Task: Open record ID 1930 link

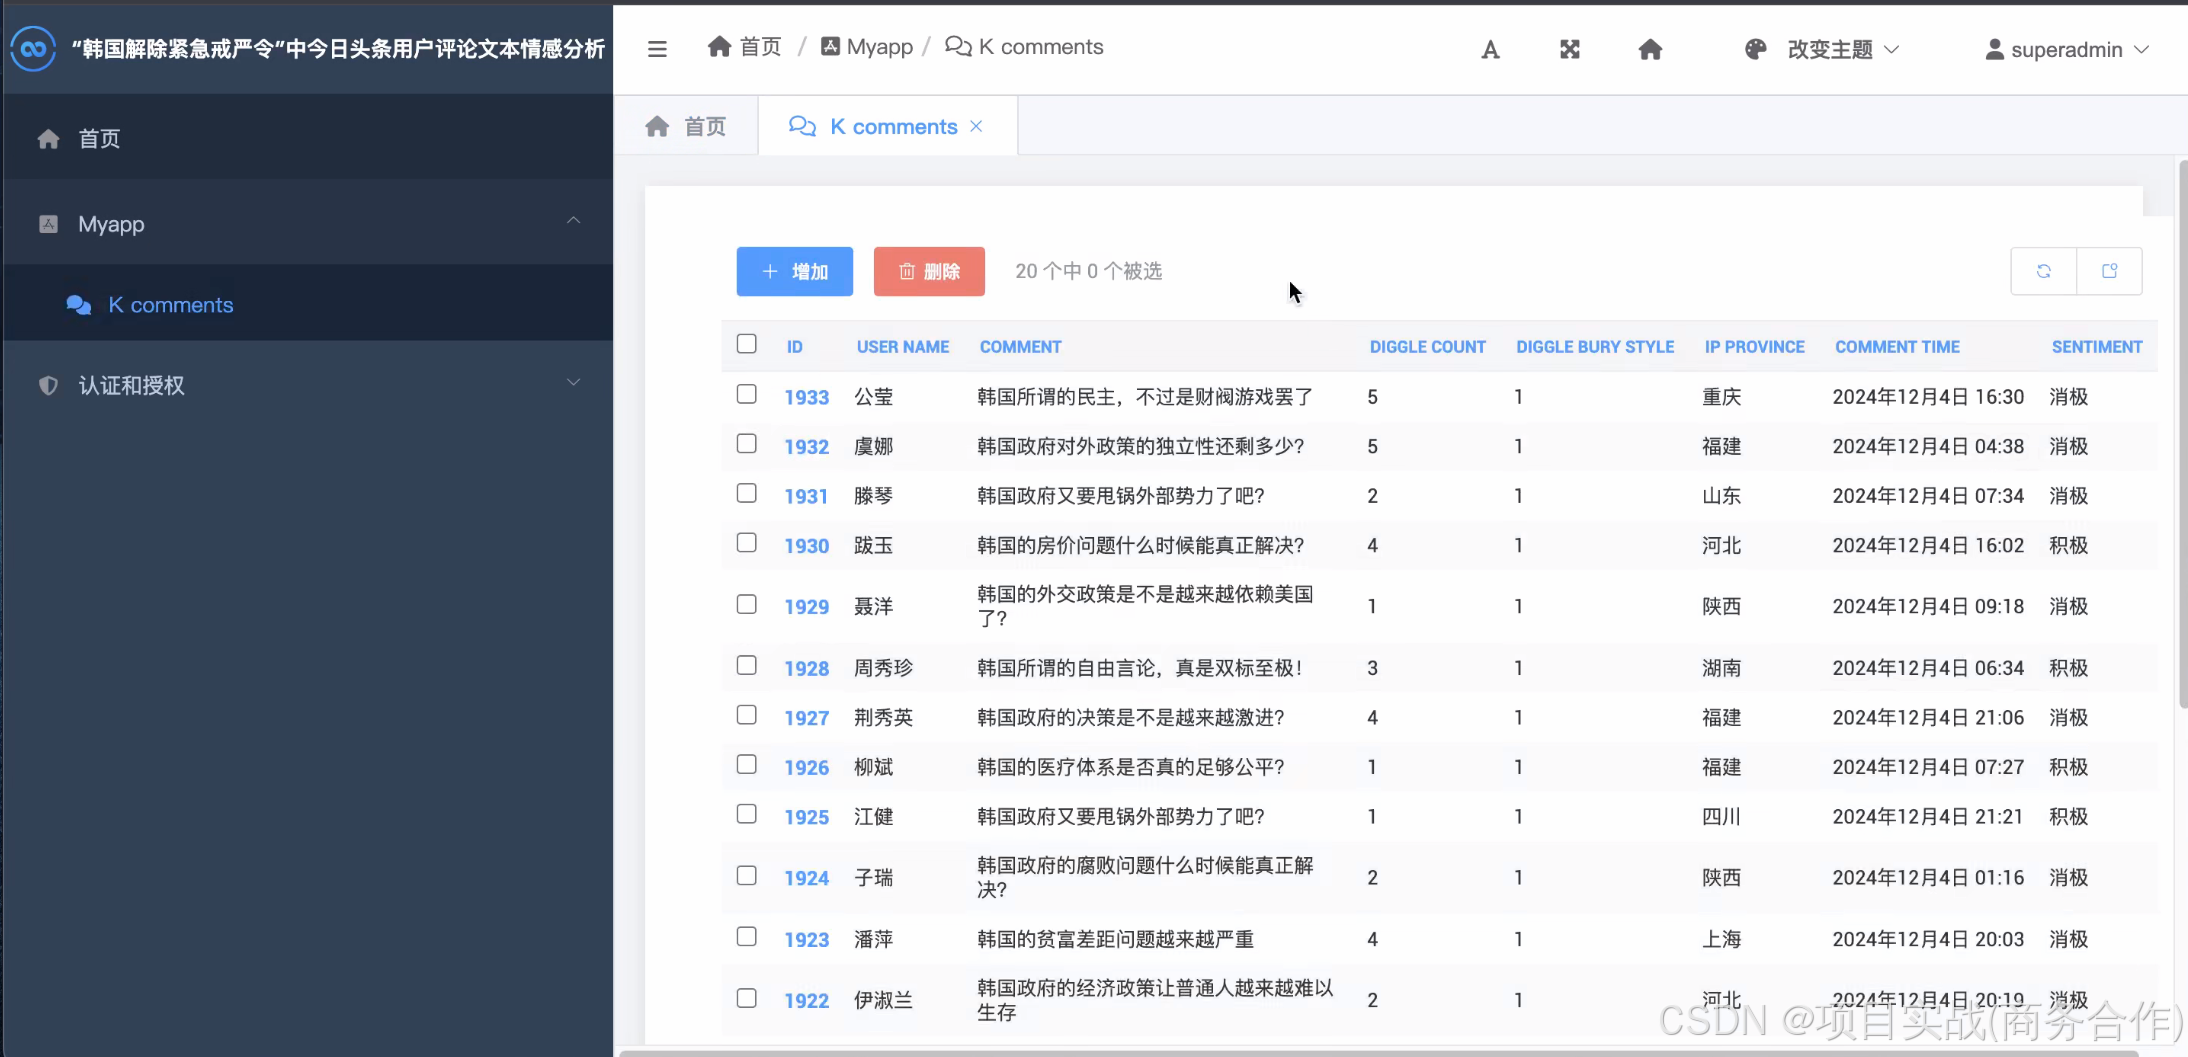Action: coord(806,546)
